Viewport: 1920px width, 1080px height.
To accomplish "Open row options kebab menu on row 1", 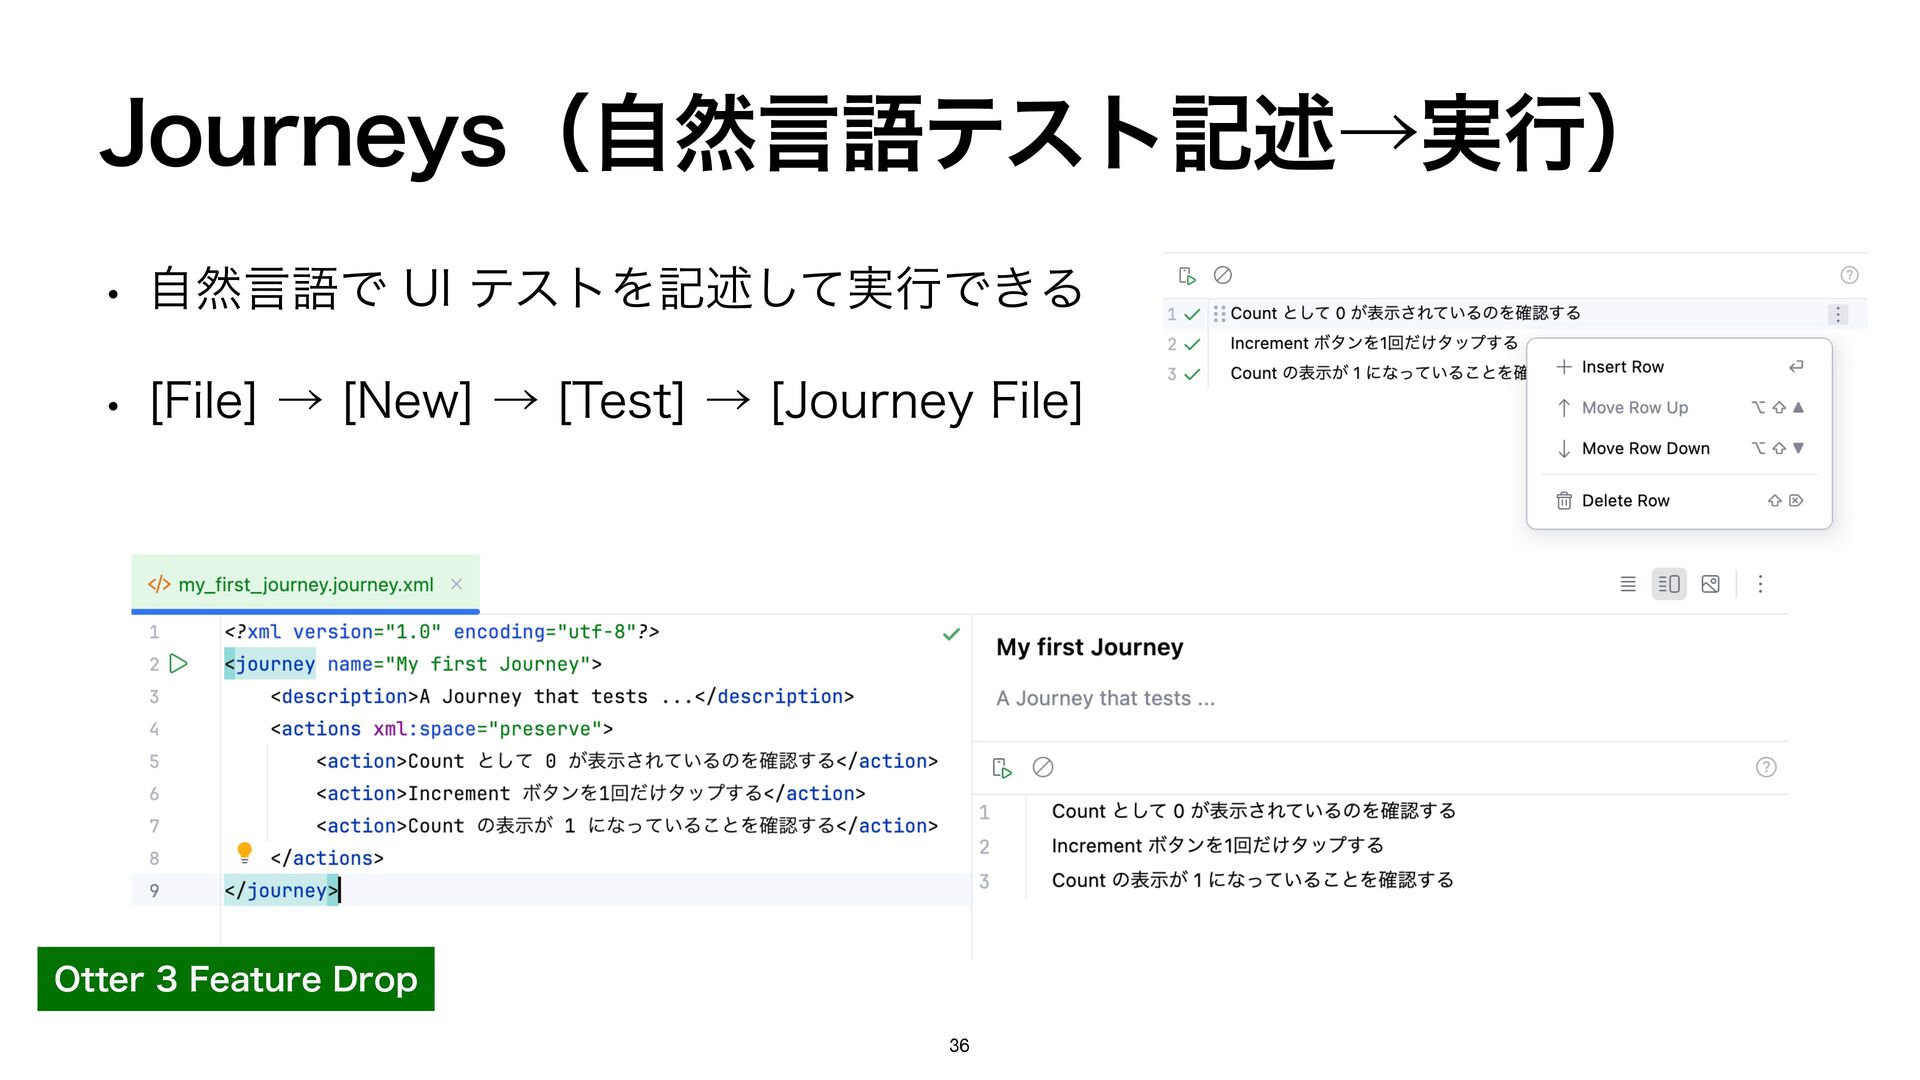I will click(x=1838, y=314).
